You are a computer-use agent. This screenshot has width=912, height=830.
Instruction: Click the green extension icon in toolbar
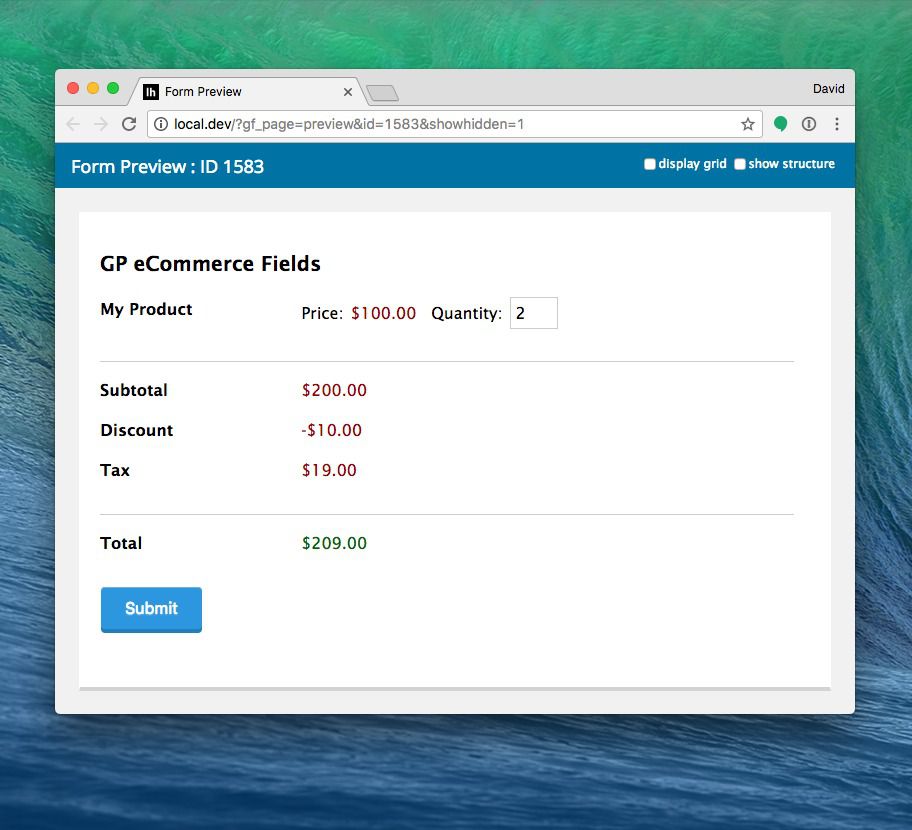tap(781, 124)
